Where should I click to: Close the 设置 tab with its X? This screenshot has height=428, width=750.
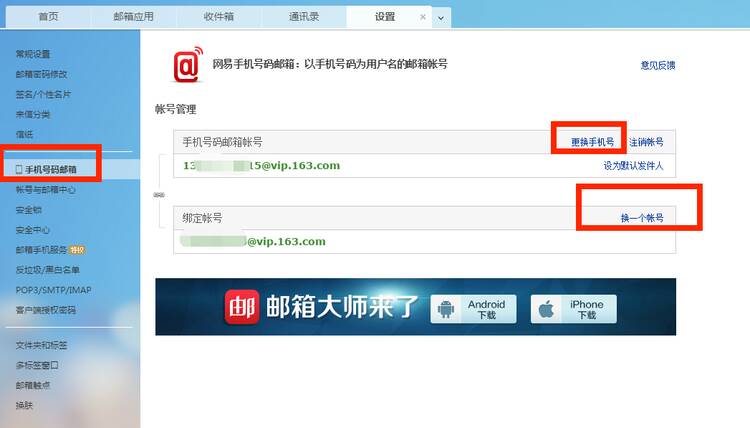(x=423, y=17)
